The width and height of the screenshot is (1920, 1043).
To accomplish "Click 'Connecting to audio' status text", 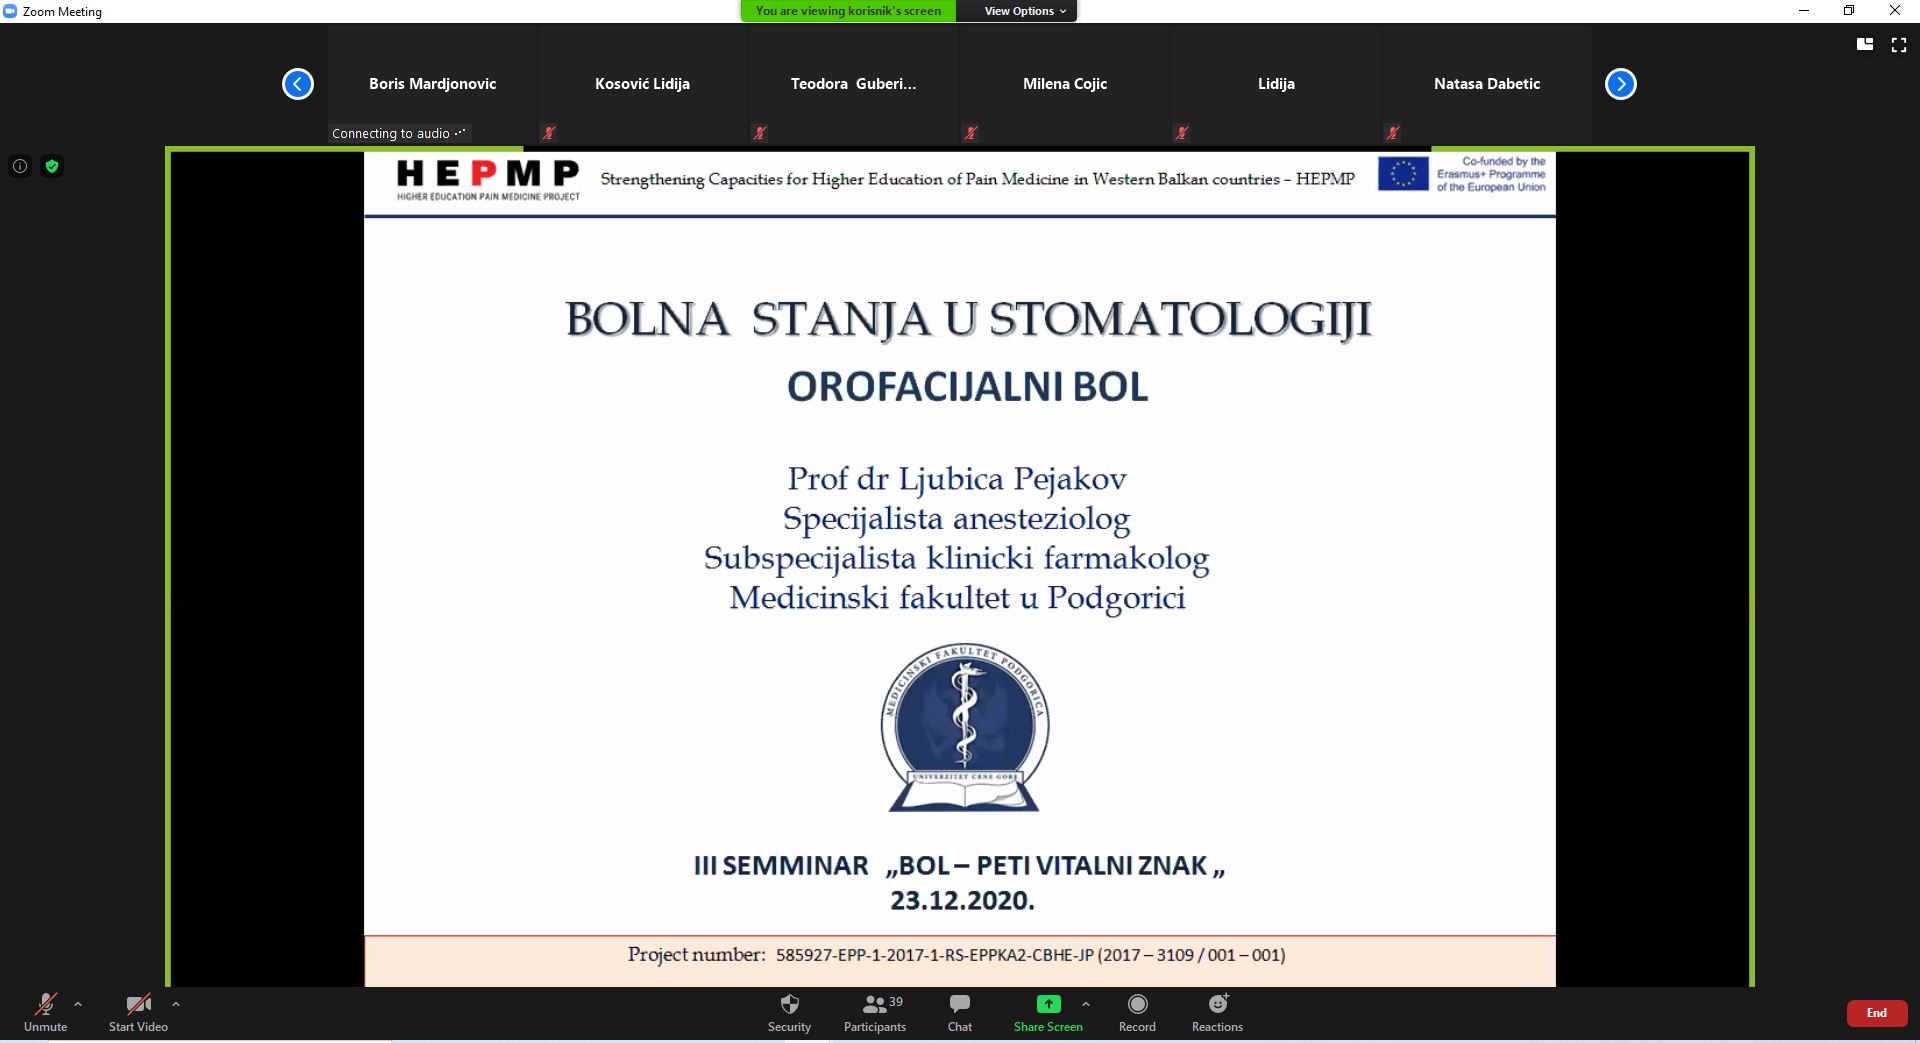I will point(399,133).
